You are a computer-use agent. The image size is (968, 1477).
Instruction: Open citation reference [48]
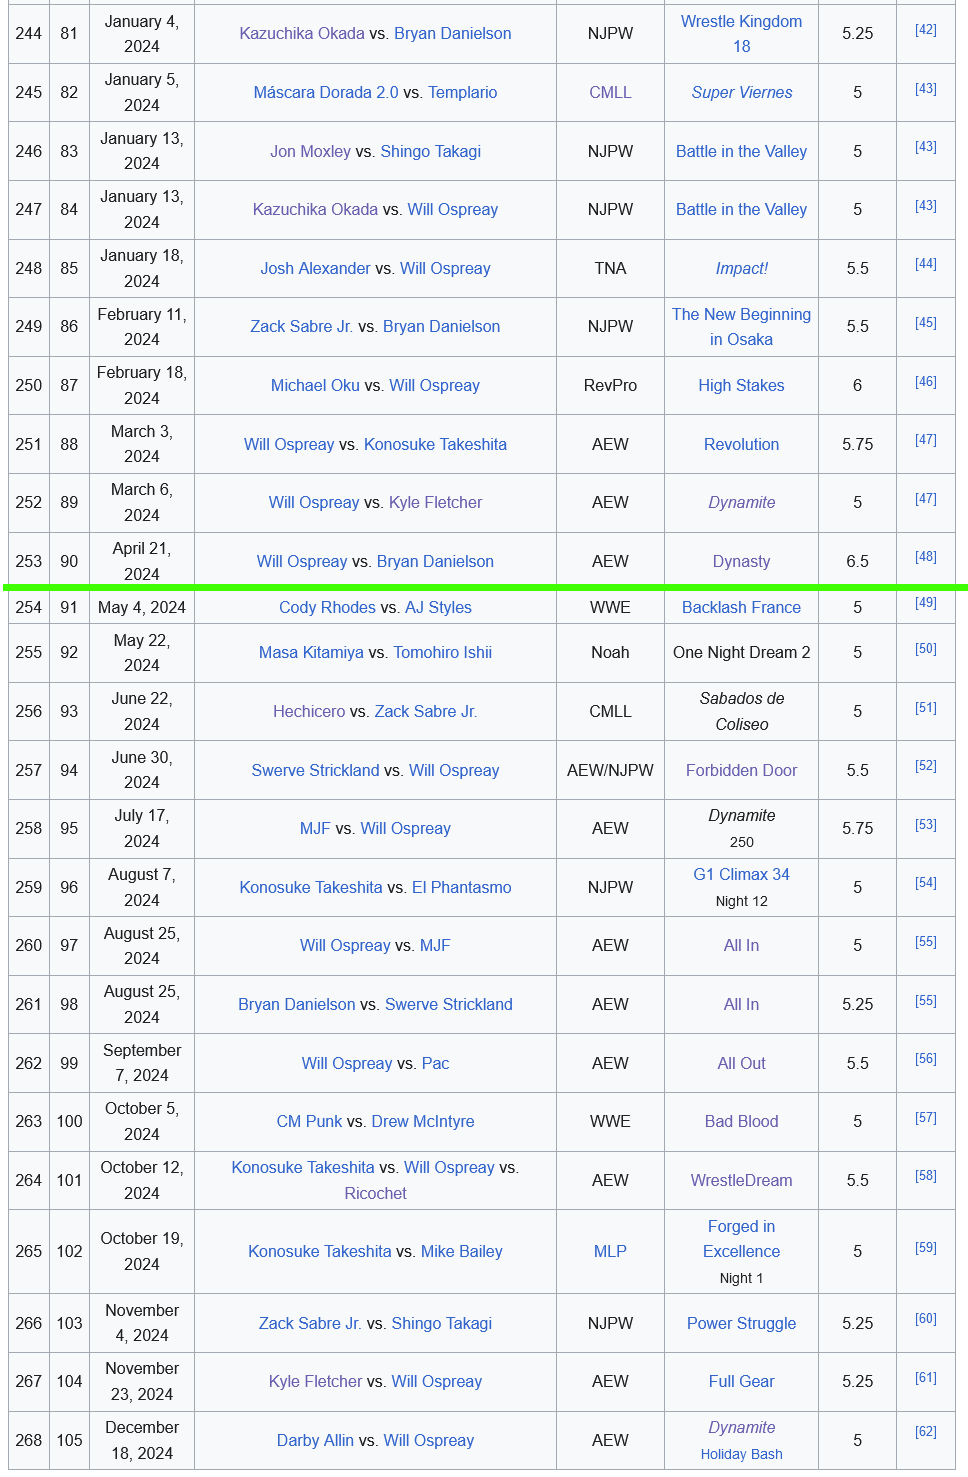(925, 557)
